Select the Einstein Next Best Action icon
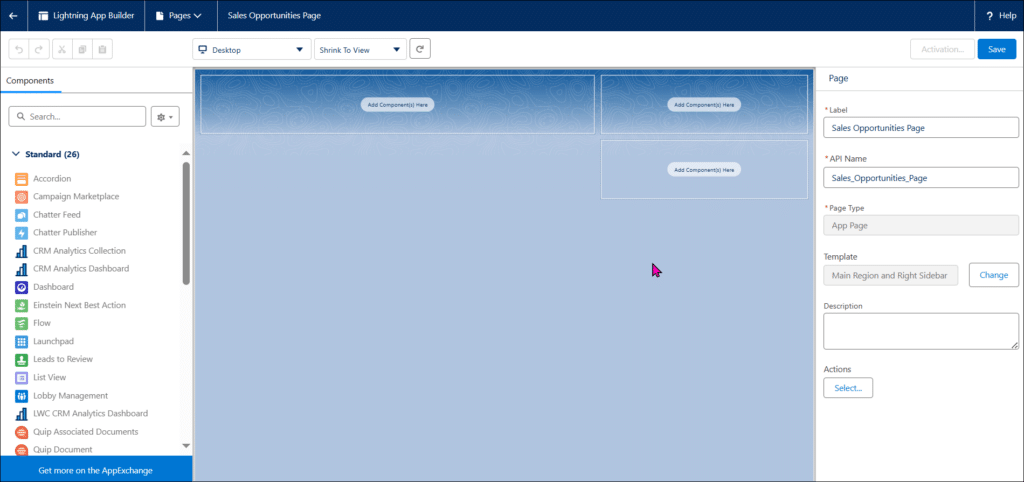The image size is (1024, 482). click(22, 305)
